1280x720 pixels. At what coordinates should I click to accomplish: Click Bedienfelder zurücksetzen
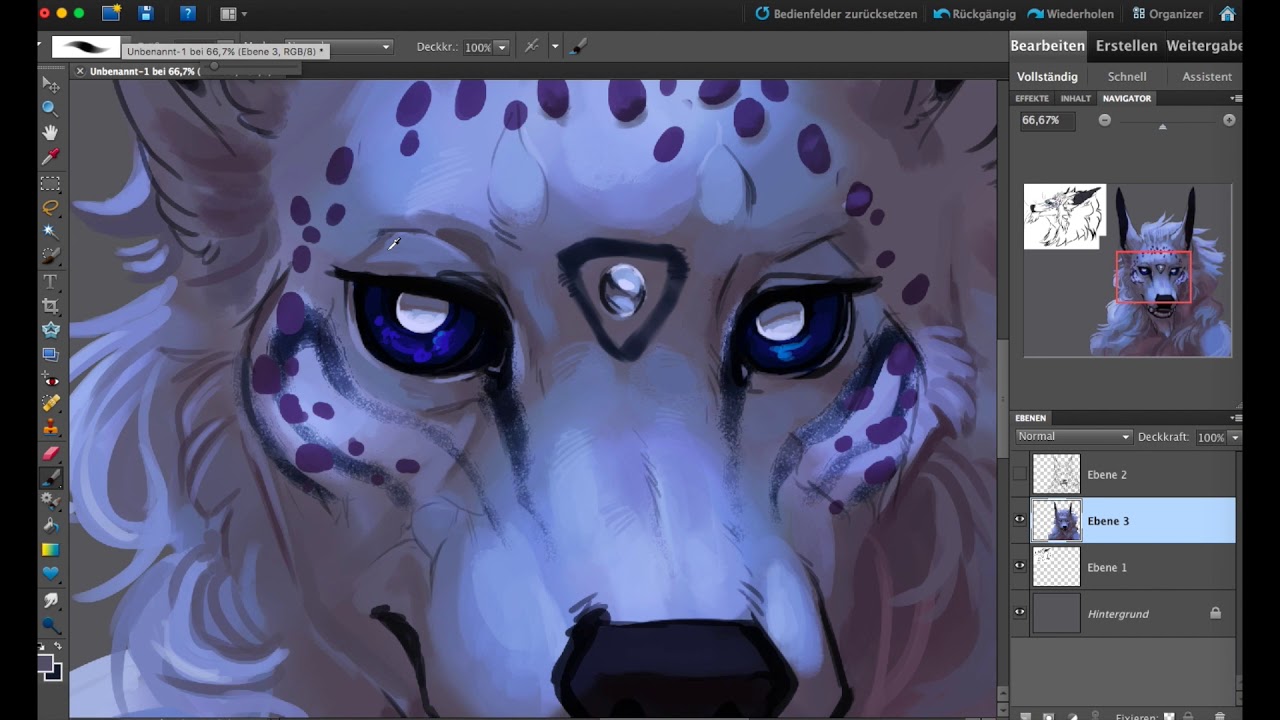(x=835, y=14)
